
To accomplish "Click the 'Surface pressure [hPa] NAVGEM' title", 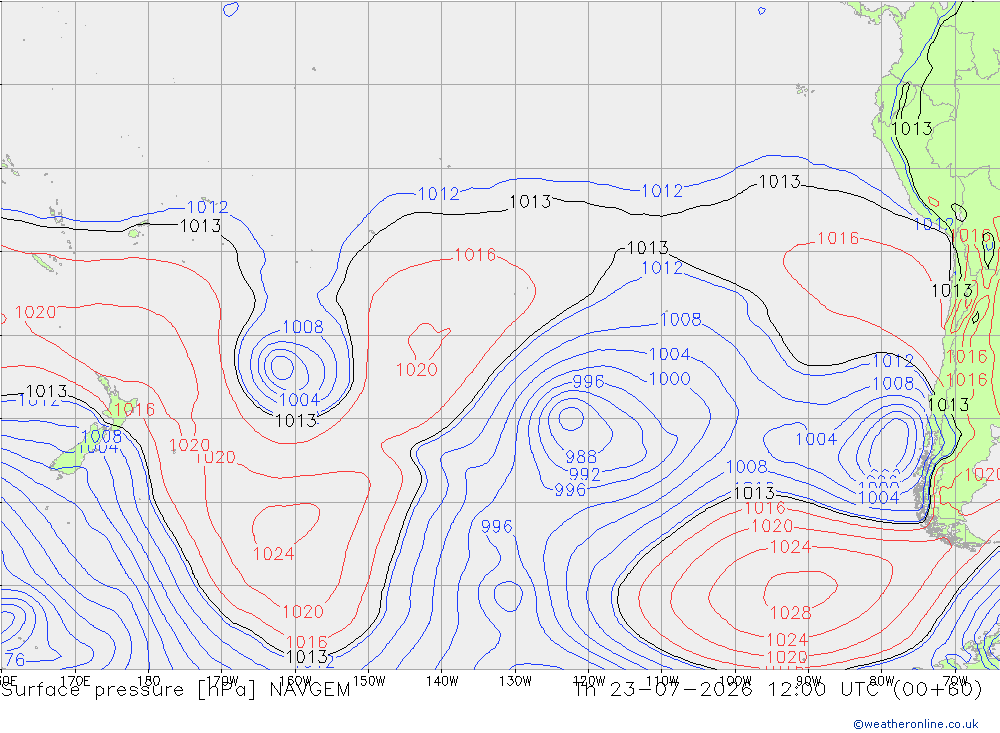I will pyautogui.click(x=175, y=690).
